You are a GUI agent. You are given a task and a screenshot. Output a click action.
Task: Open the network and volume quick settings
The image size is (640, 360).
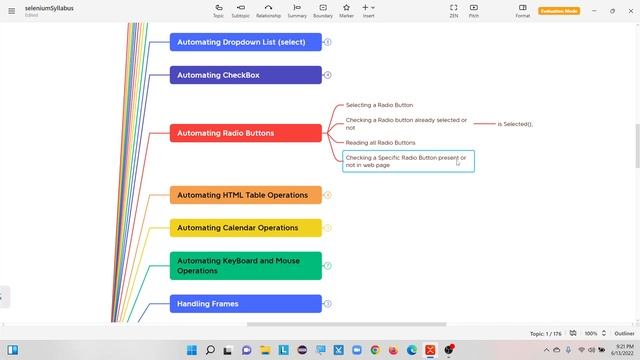point(591,350)
